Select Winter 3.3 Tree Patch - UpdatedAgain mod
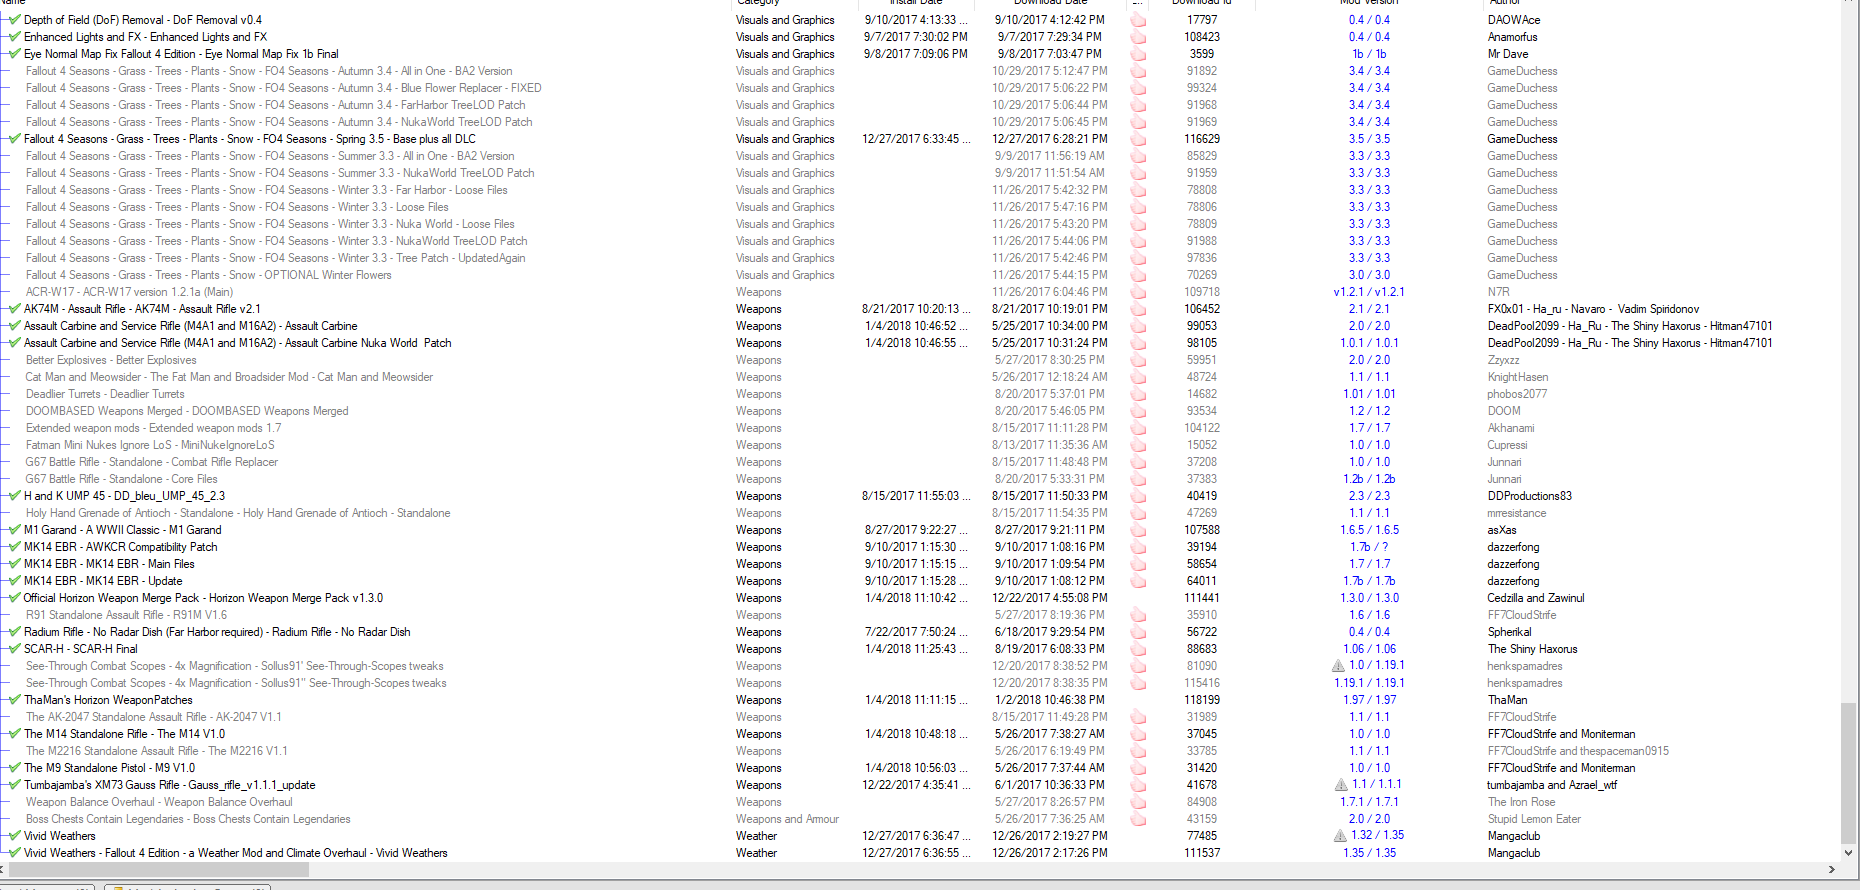This screenshot has width=1860, height=890. (x=276, y=258)
